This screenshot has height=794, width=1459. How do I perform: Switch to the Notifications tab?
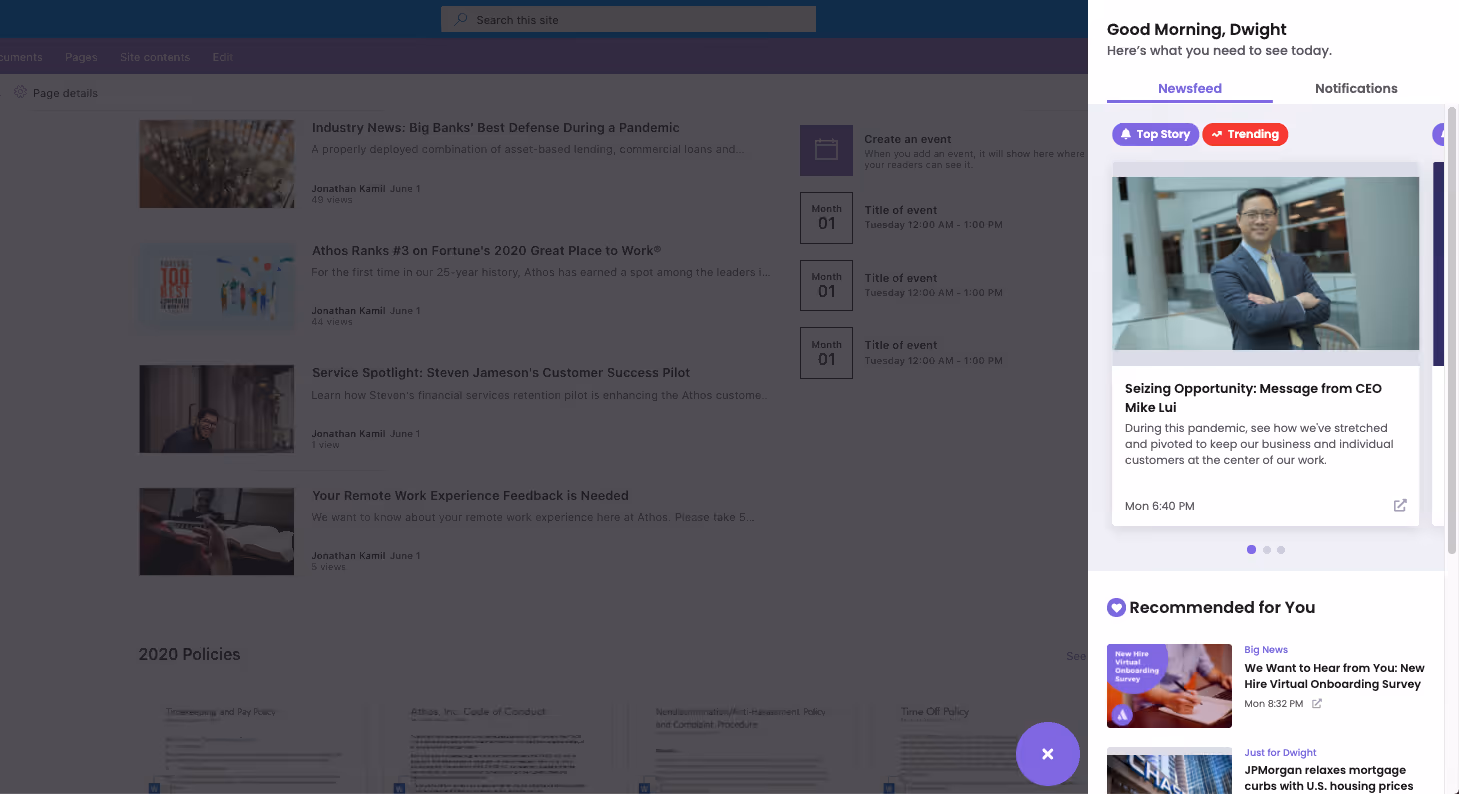(1355, 88)
